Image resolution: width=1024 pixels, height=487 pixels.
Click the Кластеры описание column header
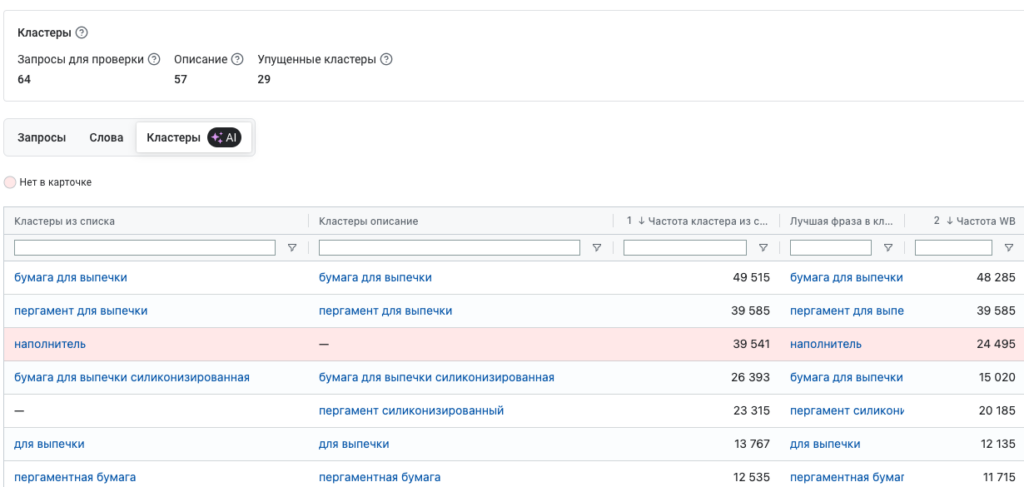(x=368, y=221)
